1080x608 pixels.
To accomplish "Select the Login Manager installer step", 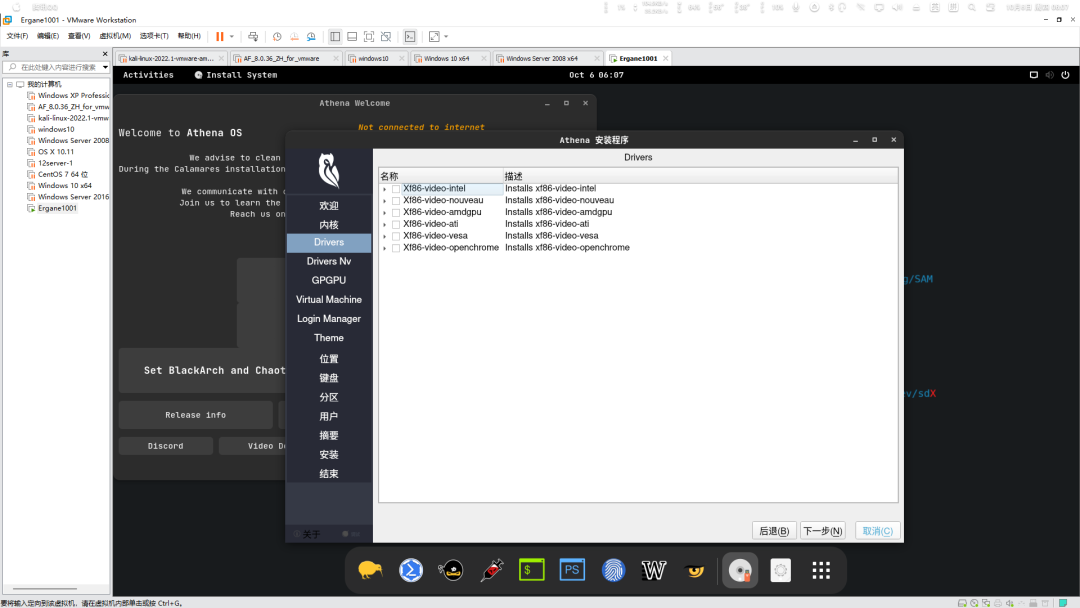I will pos(329,319).
